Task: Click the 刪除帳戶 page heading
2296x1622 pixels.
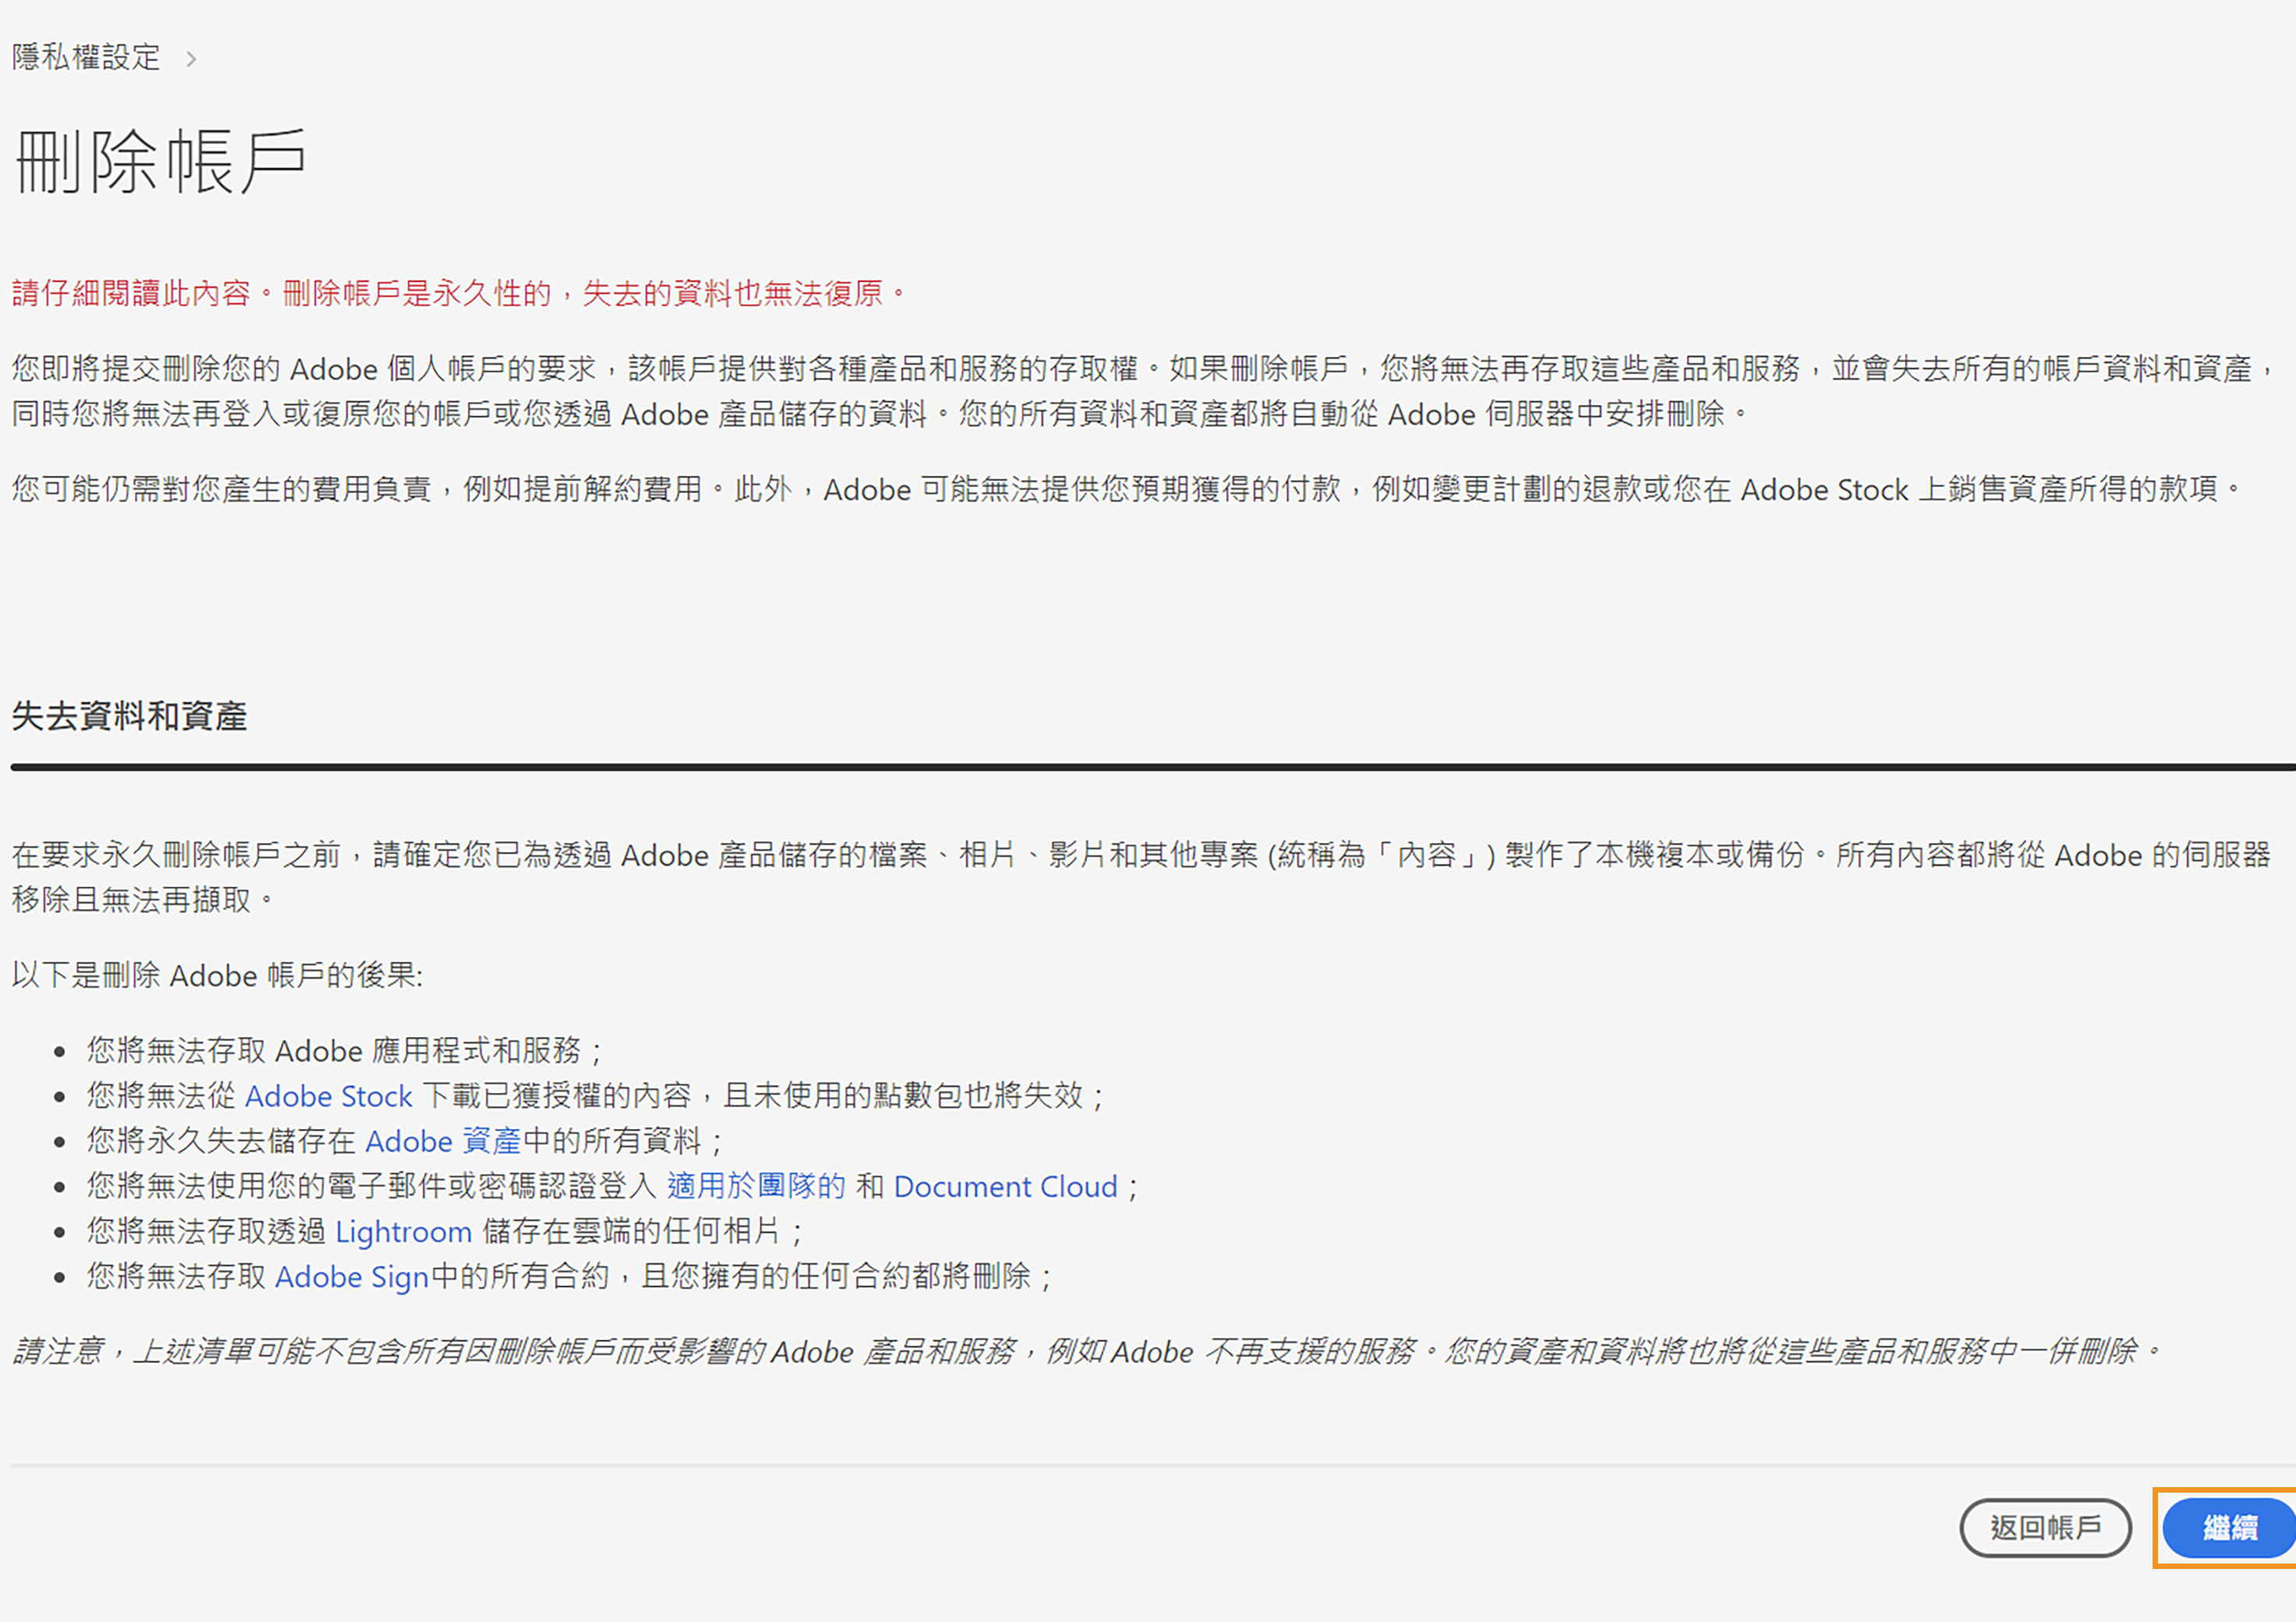Action: tap(160, 161)
